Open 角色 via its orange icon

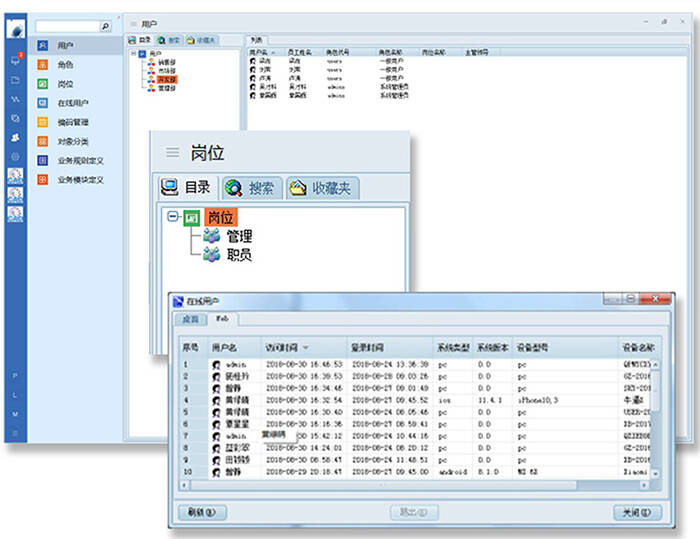click(43, 65)
